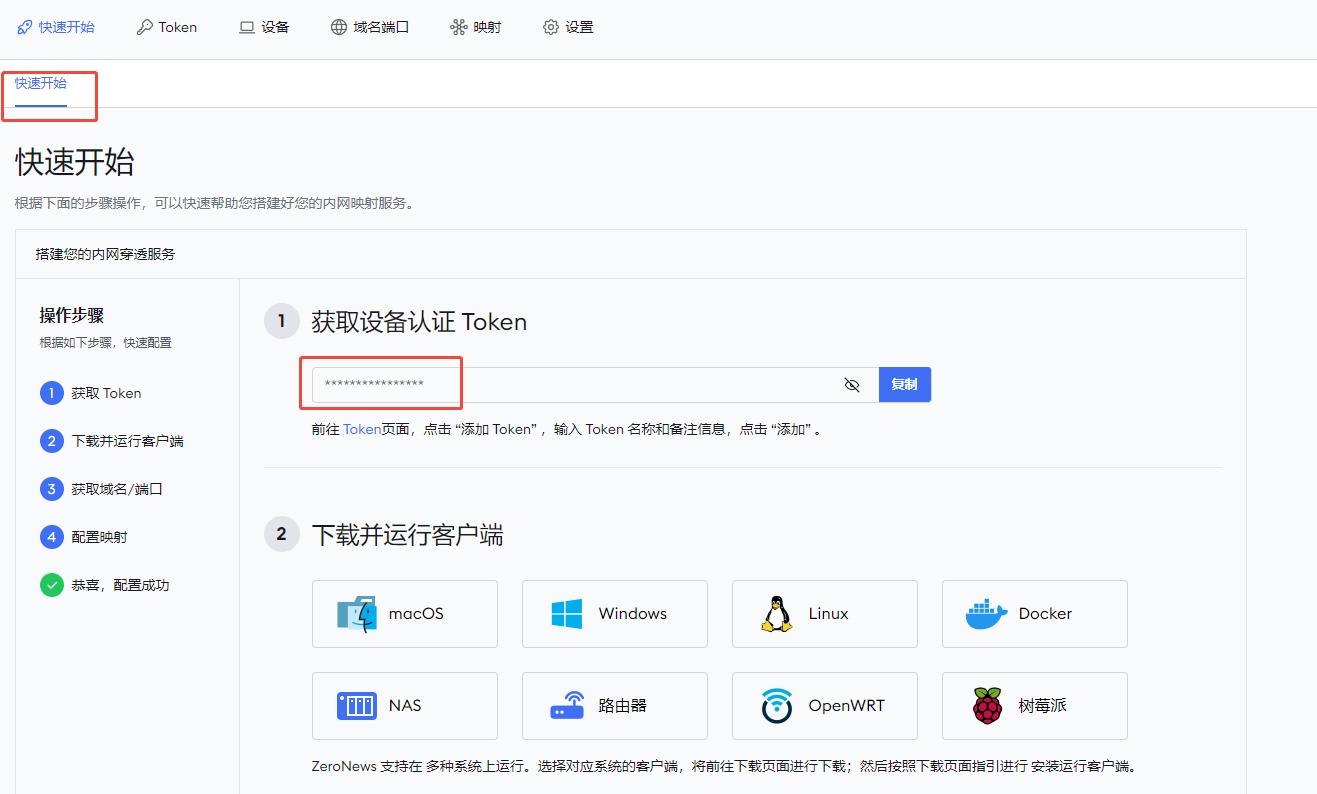Click the Windows logo icon
The image size is (1317, 794).
click(x=564, y=613)
